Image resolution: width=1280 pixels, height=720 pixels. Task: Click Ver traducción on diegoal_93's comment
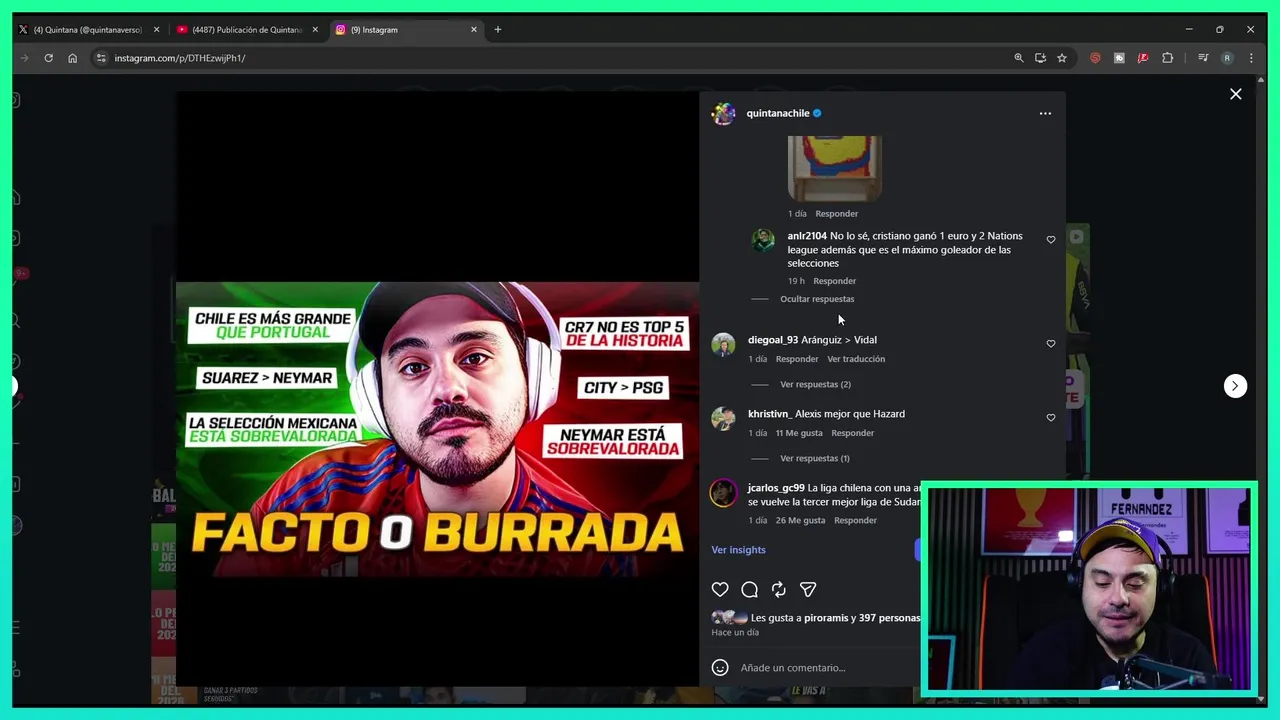[856, 359]
